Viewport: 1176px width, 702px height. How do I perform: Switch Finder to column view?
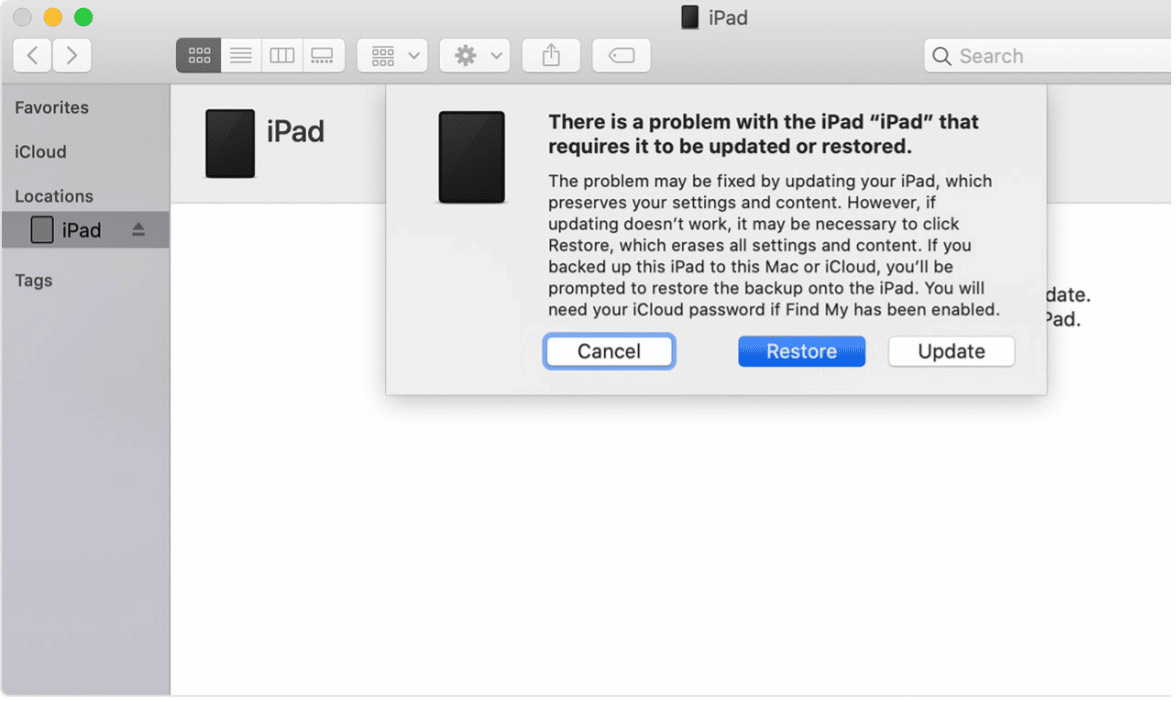click(x=282, y=56)
